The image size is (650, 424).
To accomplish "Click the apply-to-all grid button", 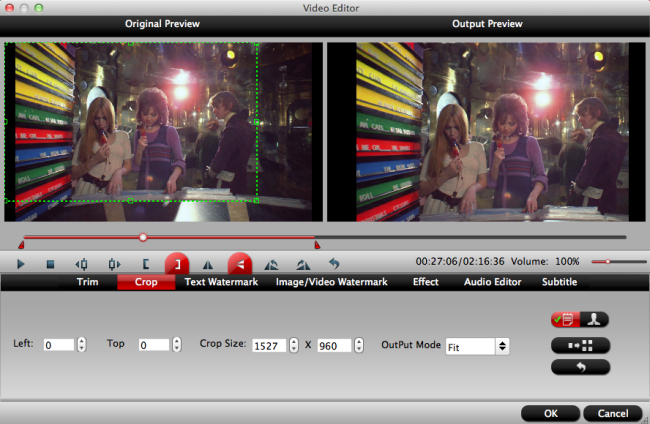I will click(x=580, y=345).
